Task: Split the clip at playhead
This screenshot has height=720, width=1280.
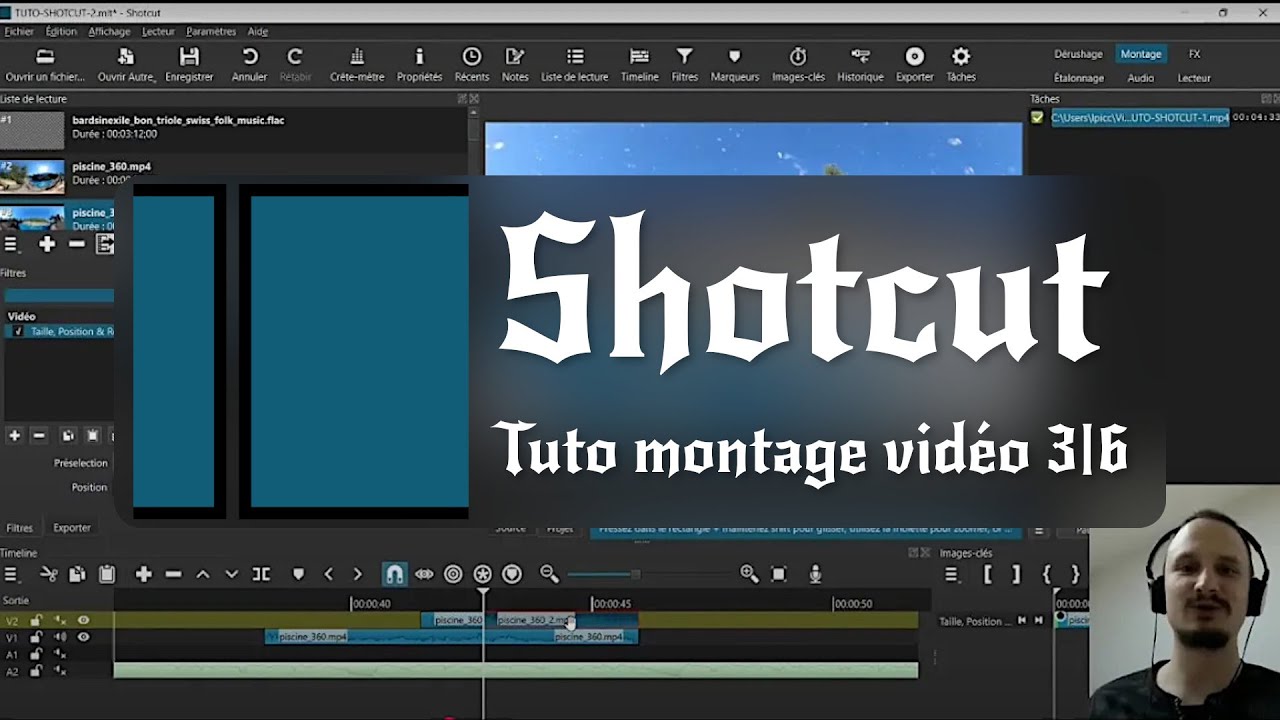Action: point(261,574)
